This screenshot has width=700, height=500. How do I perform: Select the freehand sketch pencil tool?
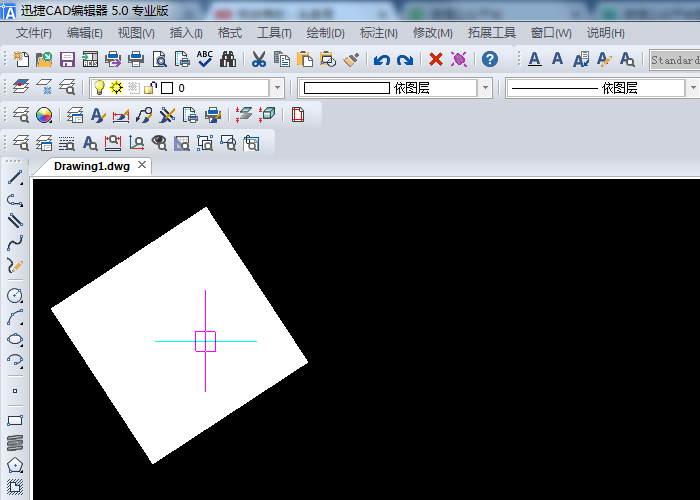(x=15, y=266)
